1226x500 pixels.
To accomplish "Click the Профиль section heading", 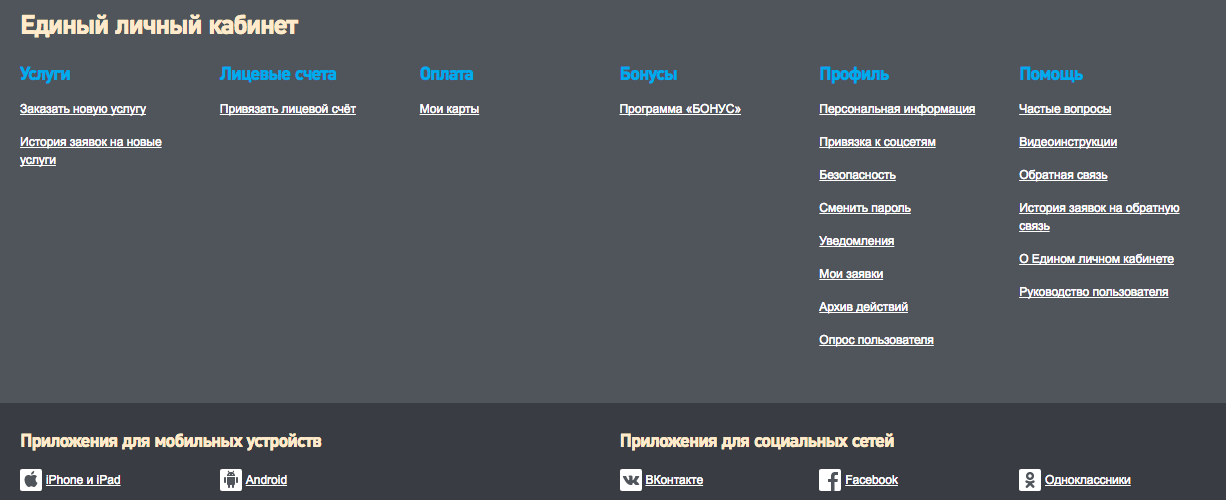I will 854,74.
